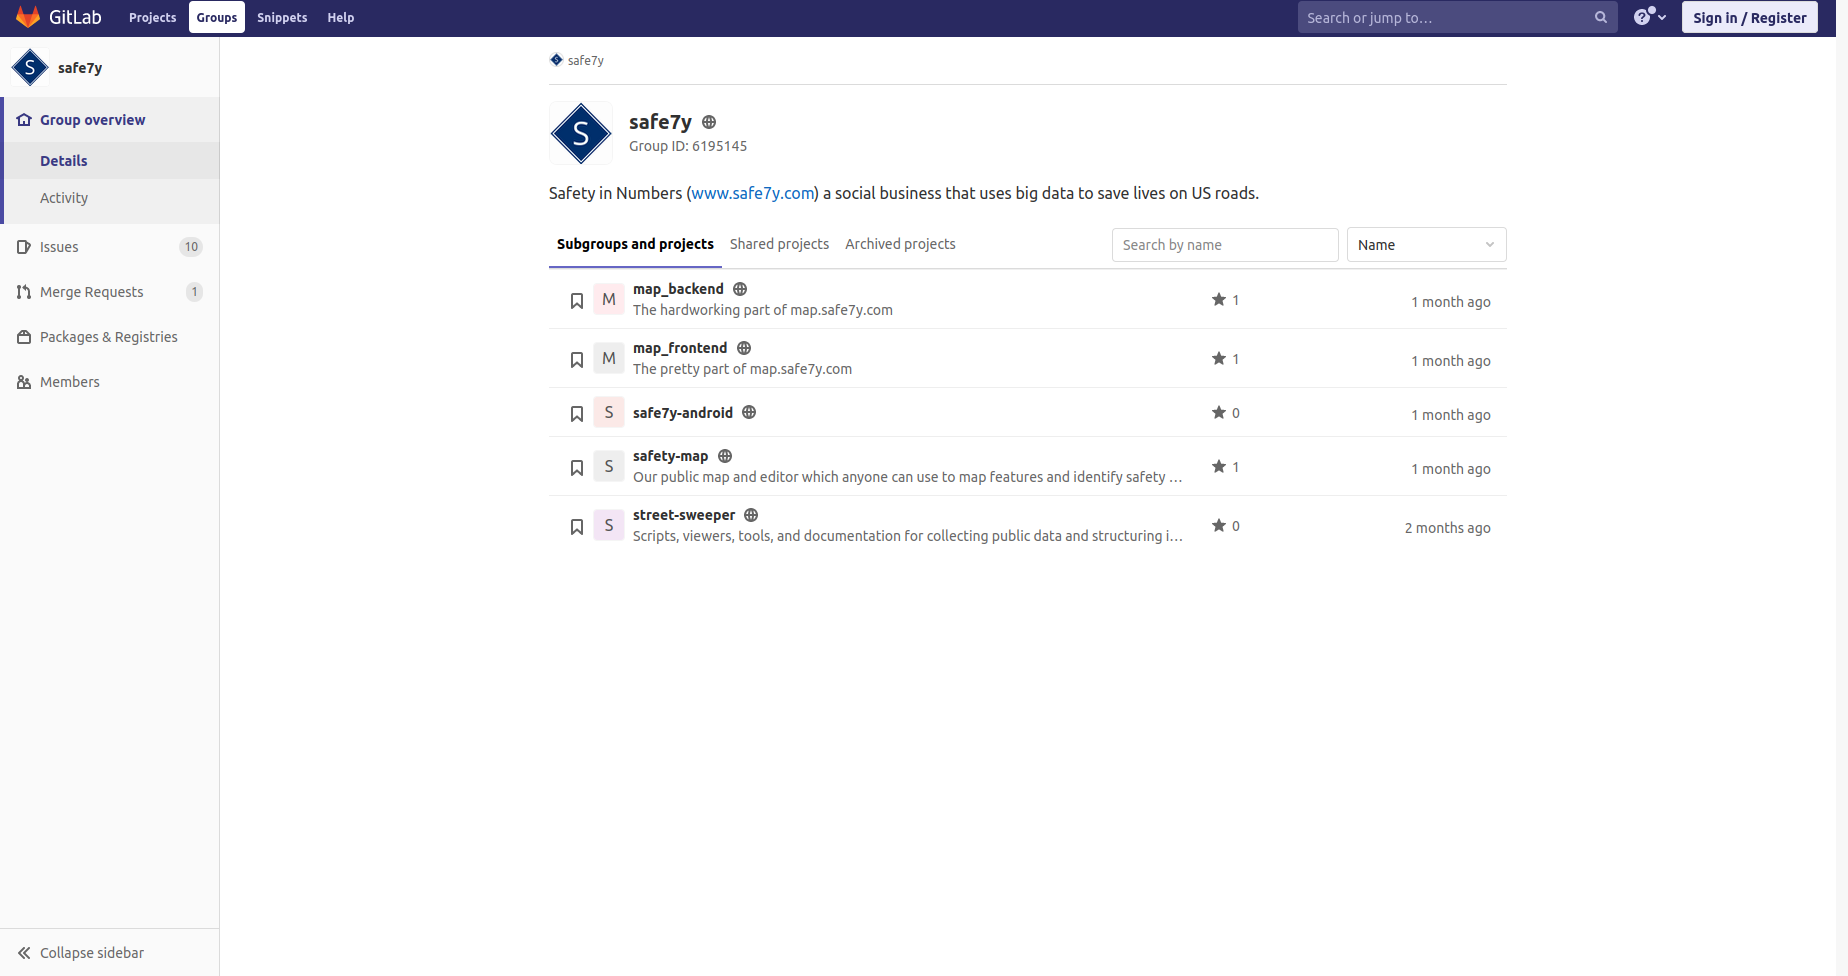Click Sign in / Register button
1848x976 pixels.
[x=1749, y=17]
